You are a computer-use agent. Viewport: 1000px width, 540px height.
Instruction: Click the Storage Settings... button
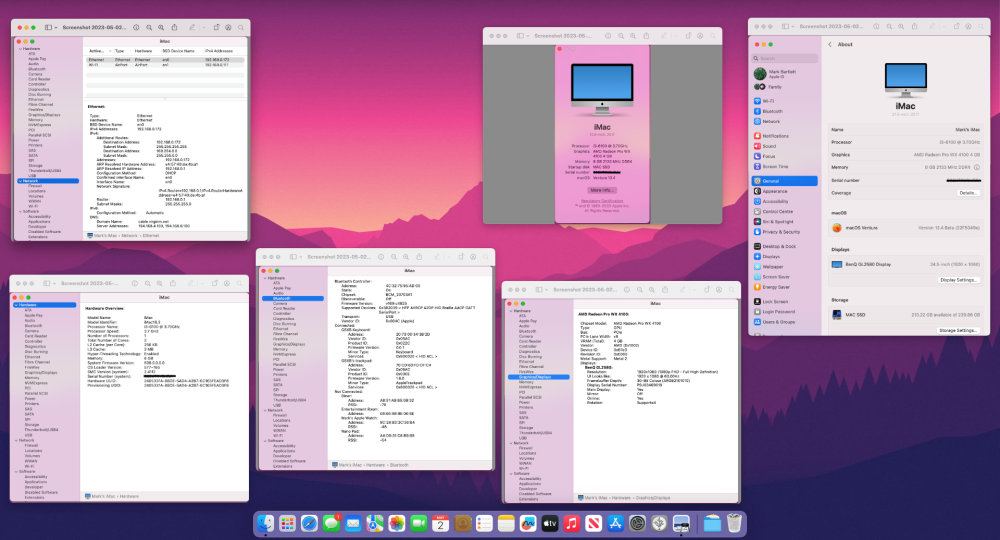(x=958, y=330)
